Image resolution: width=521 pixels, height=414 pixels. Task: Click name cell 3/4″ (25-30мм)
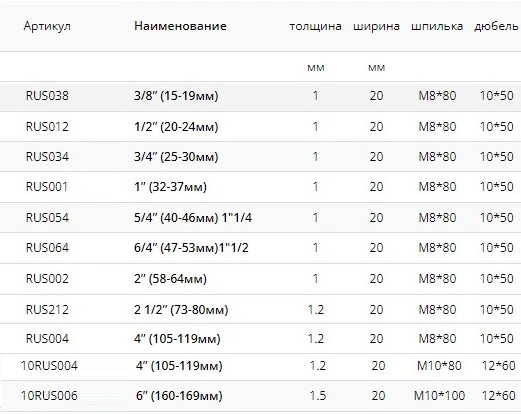point(176,157)
